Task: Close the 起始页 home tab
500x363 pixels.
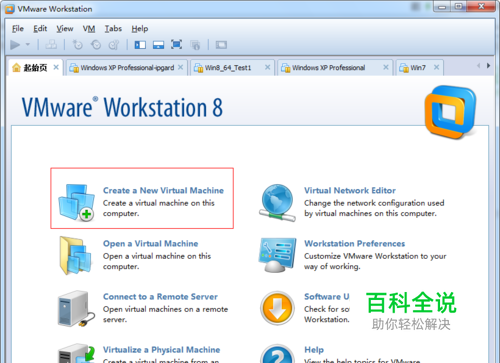Action: tap(56, 67)
